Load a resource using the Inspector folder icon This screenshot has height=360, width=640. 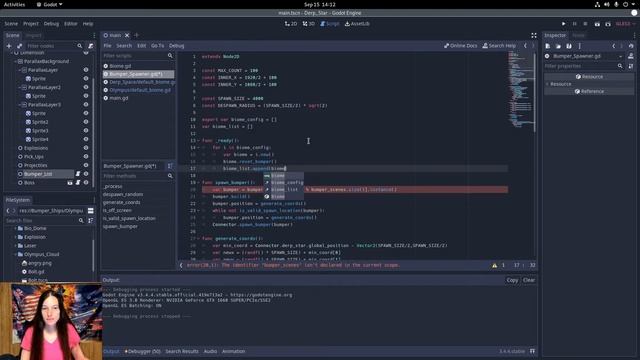click(x=558, y=46)
